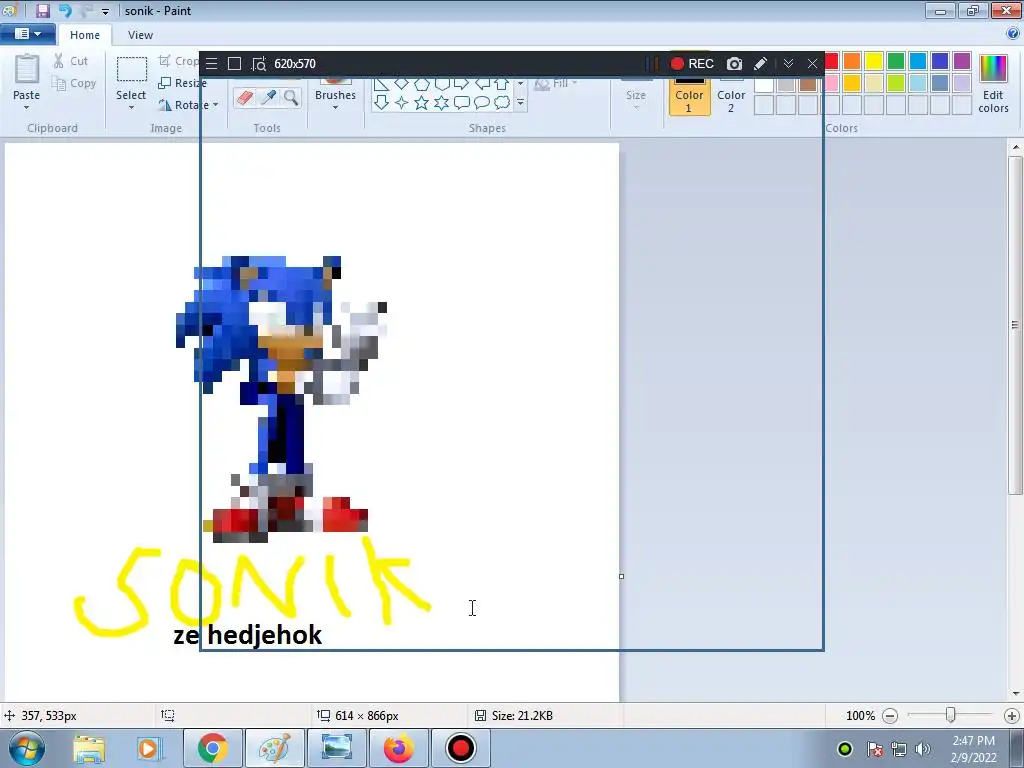Click the Paste clipboard icon

pos(27,69)
